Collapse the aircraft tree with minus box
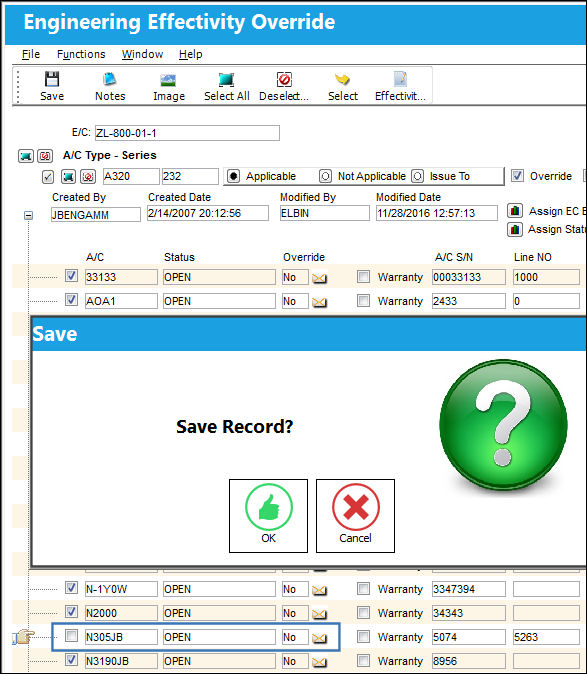The image size is (587, 674). tap(28, 215)
